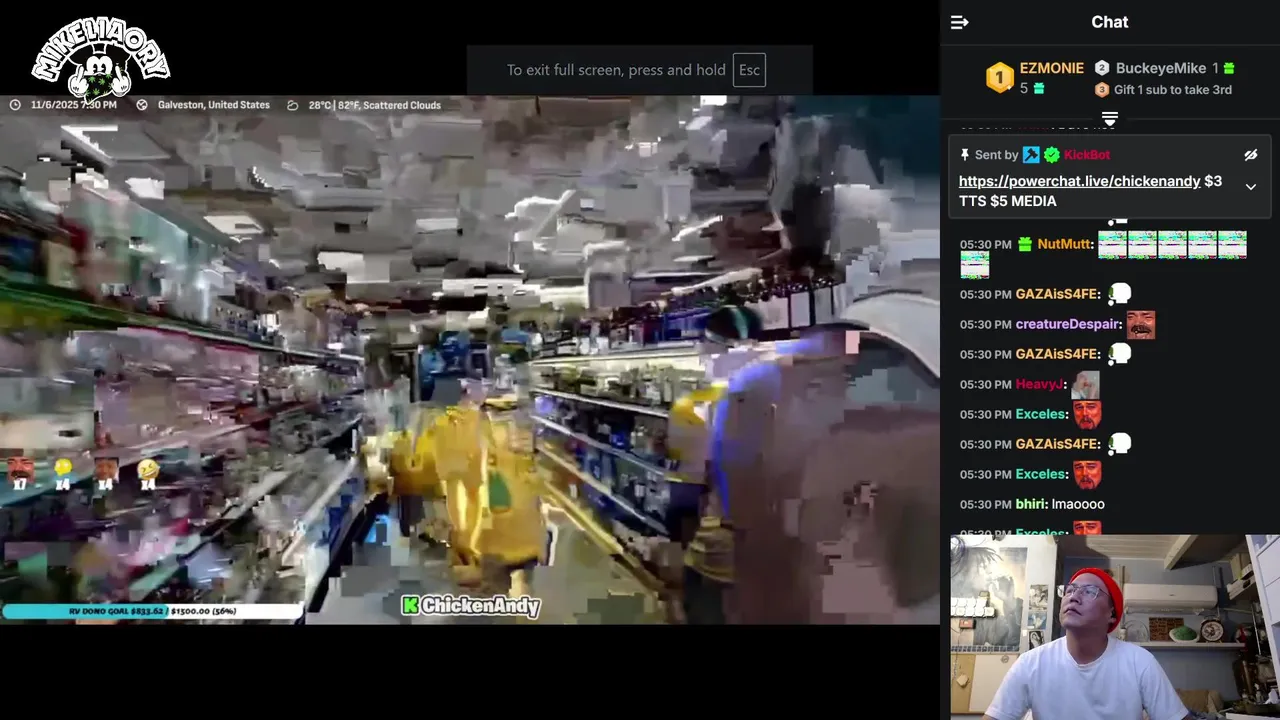Screen dimensions: 1280x720
Task: Click the clock icon in stream overlay
Action: coord(15,105)
